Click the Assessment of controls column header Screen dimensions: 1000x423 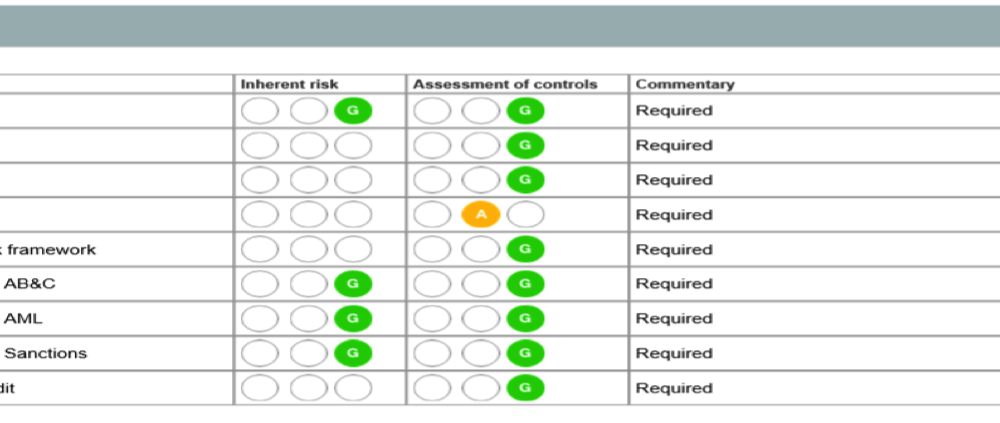[505, 84]
